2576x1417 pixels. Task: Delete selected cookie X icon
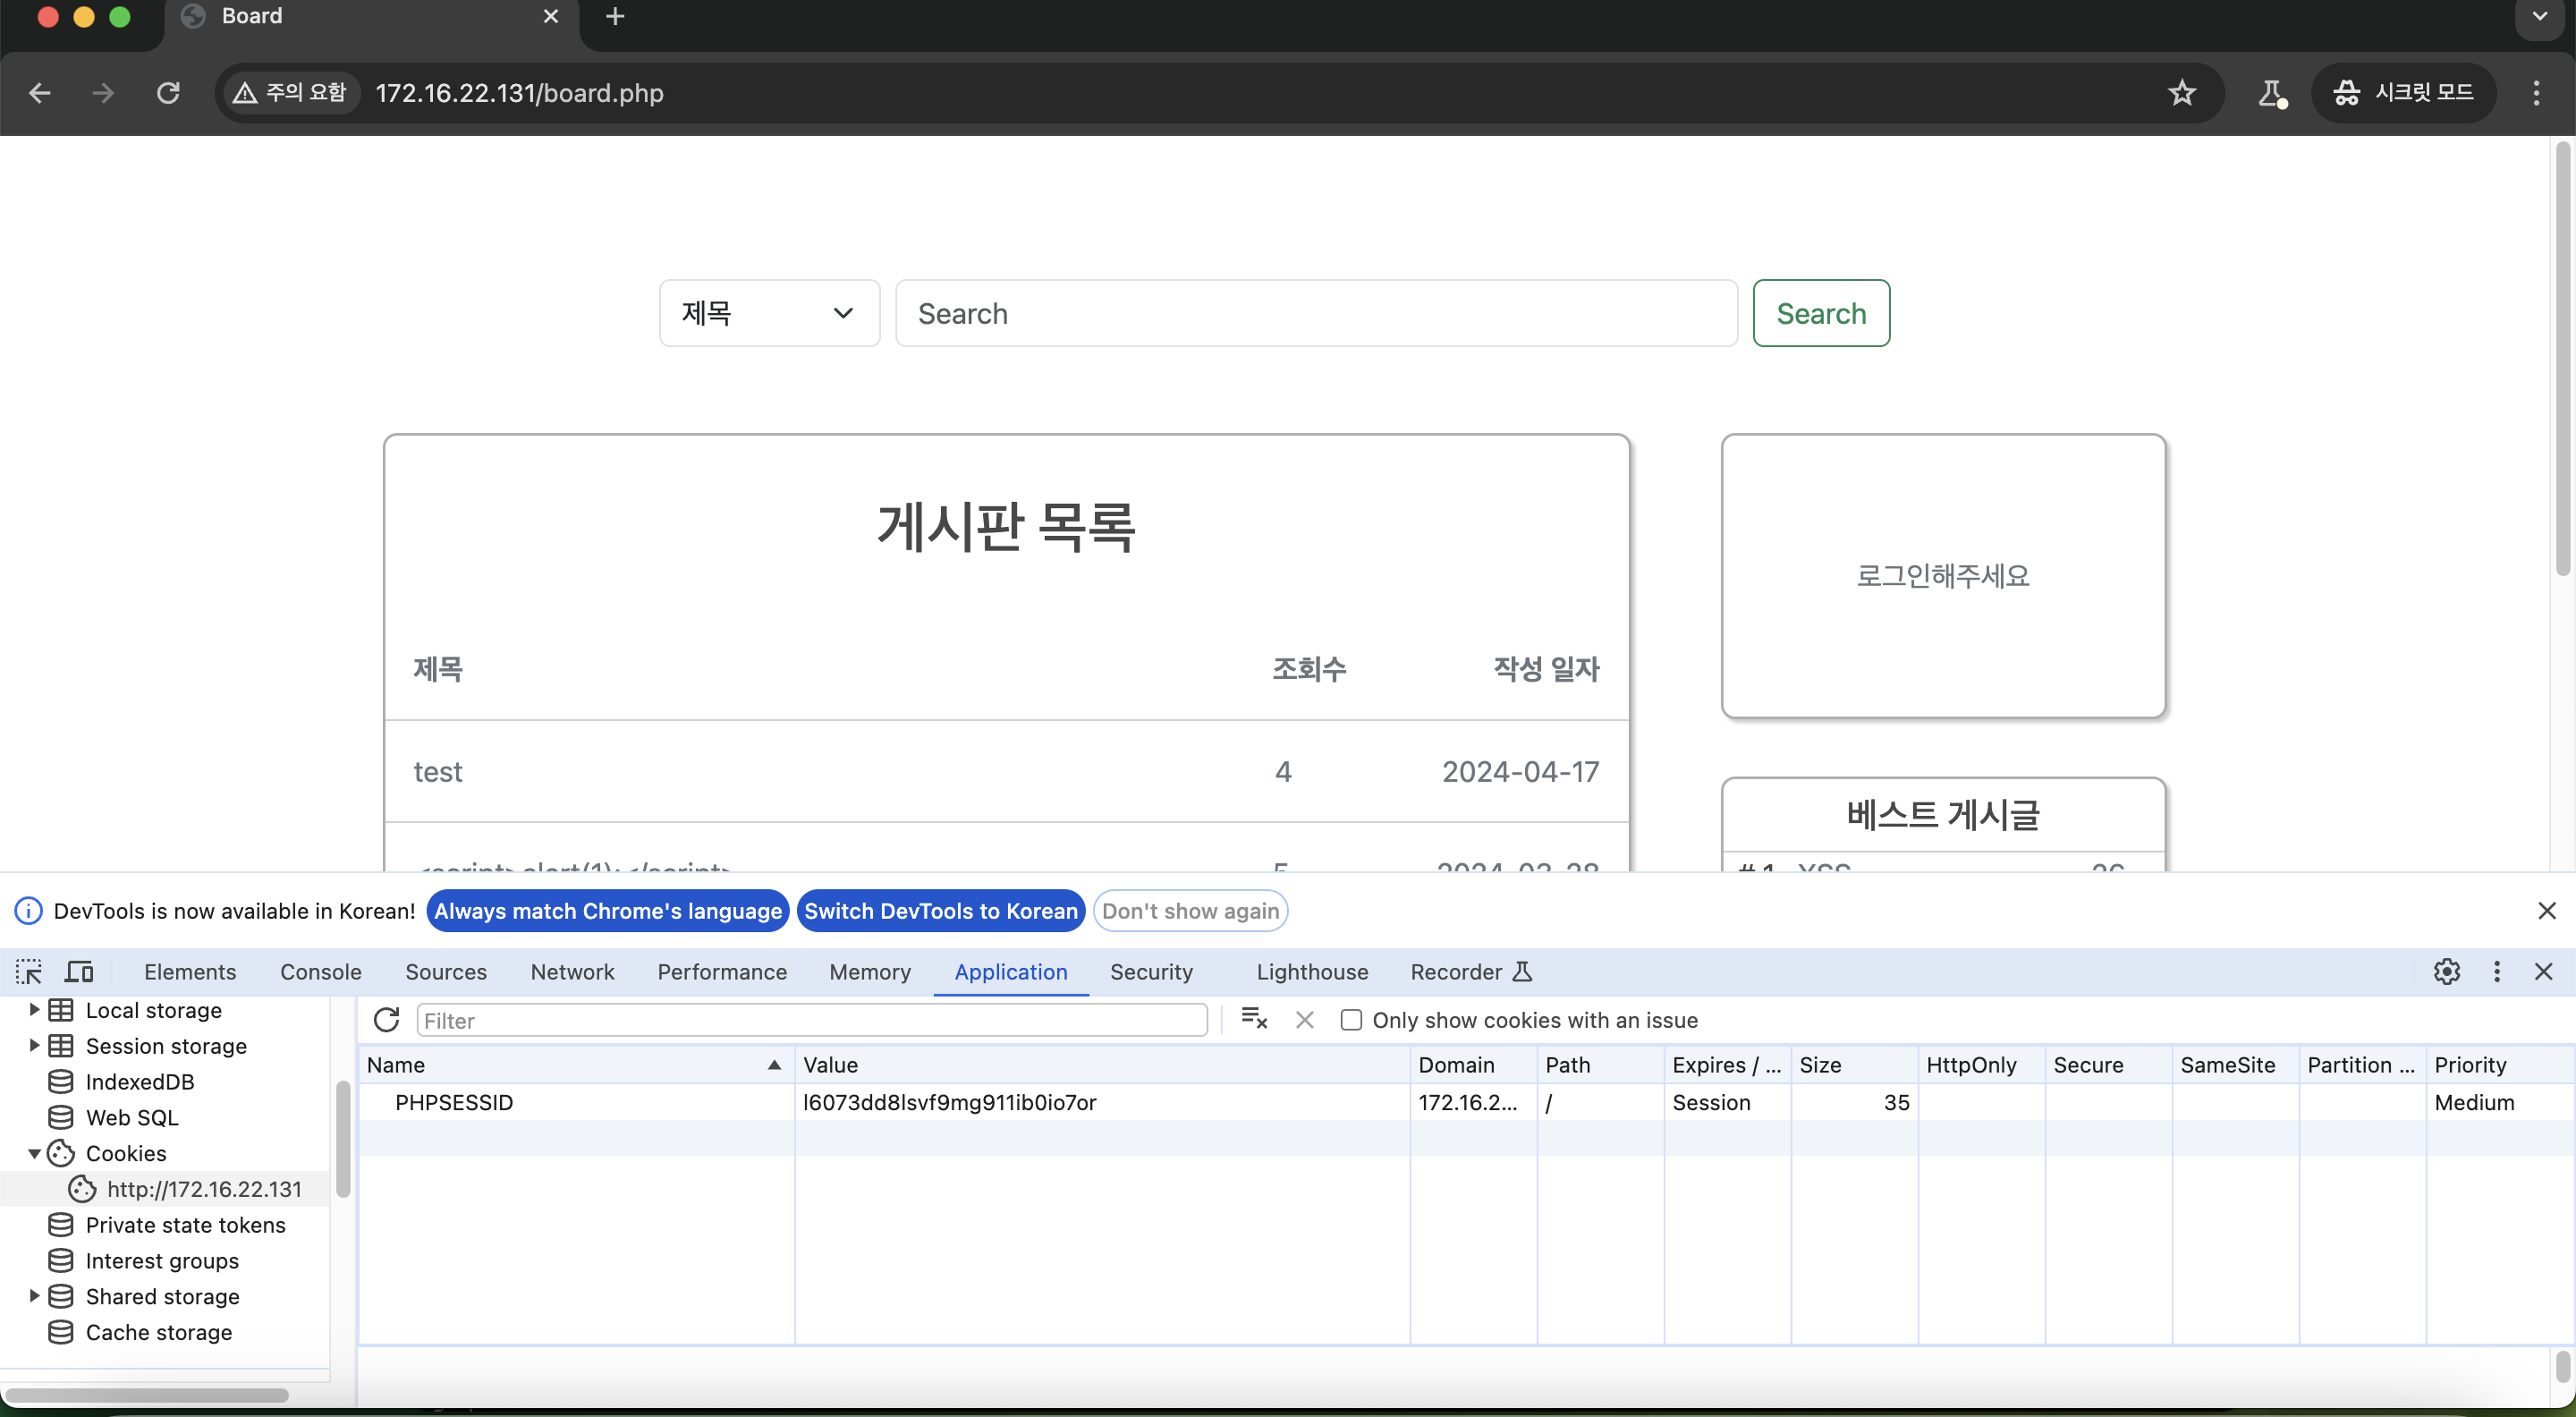[1305, 1020]
